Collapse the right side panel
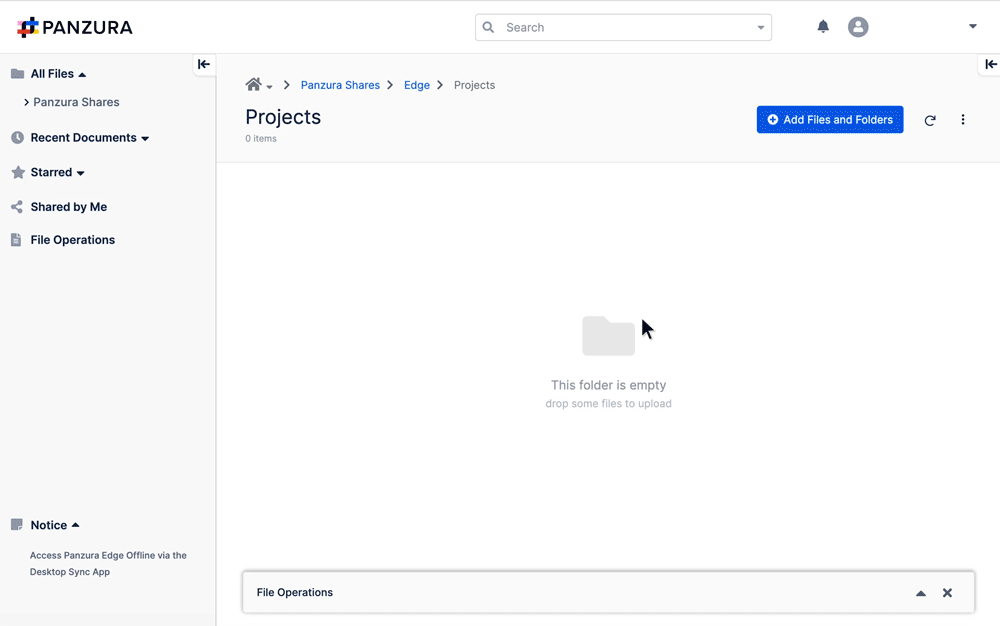1000x626 pixels. [x=990, y=64]
